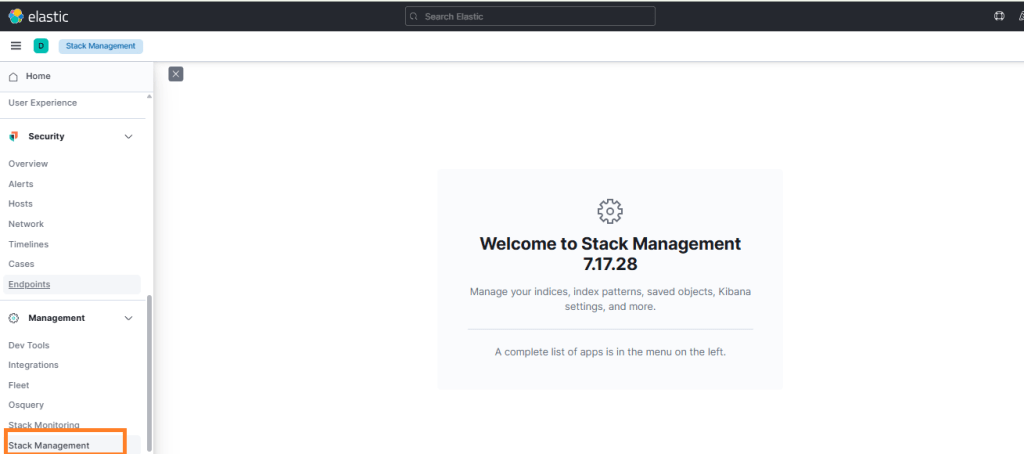Open the green D space avatar

41,46
